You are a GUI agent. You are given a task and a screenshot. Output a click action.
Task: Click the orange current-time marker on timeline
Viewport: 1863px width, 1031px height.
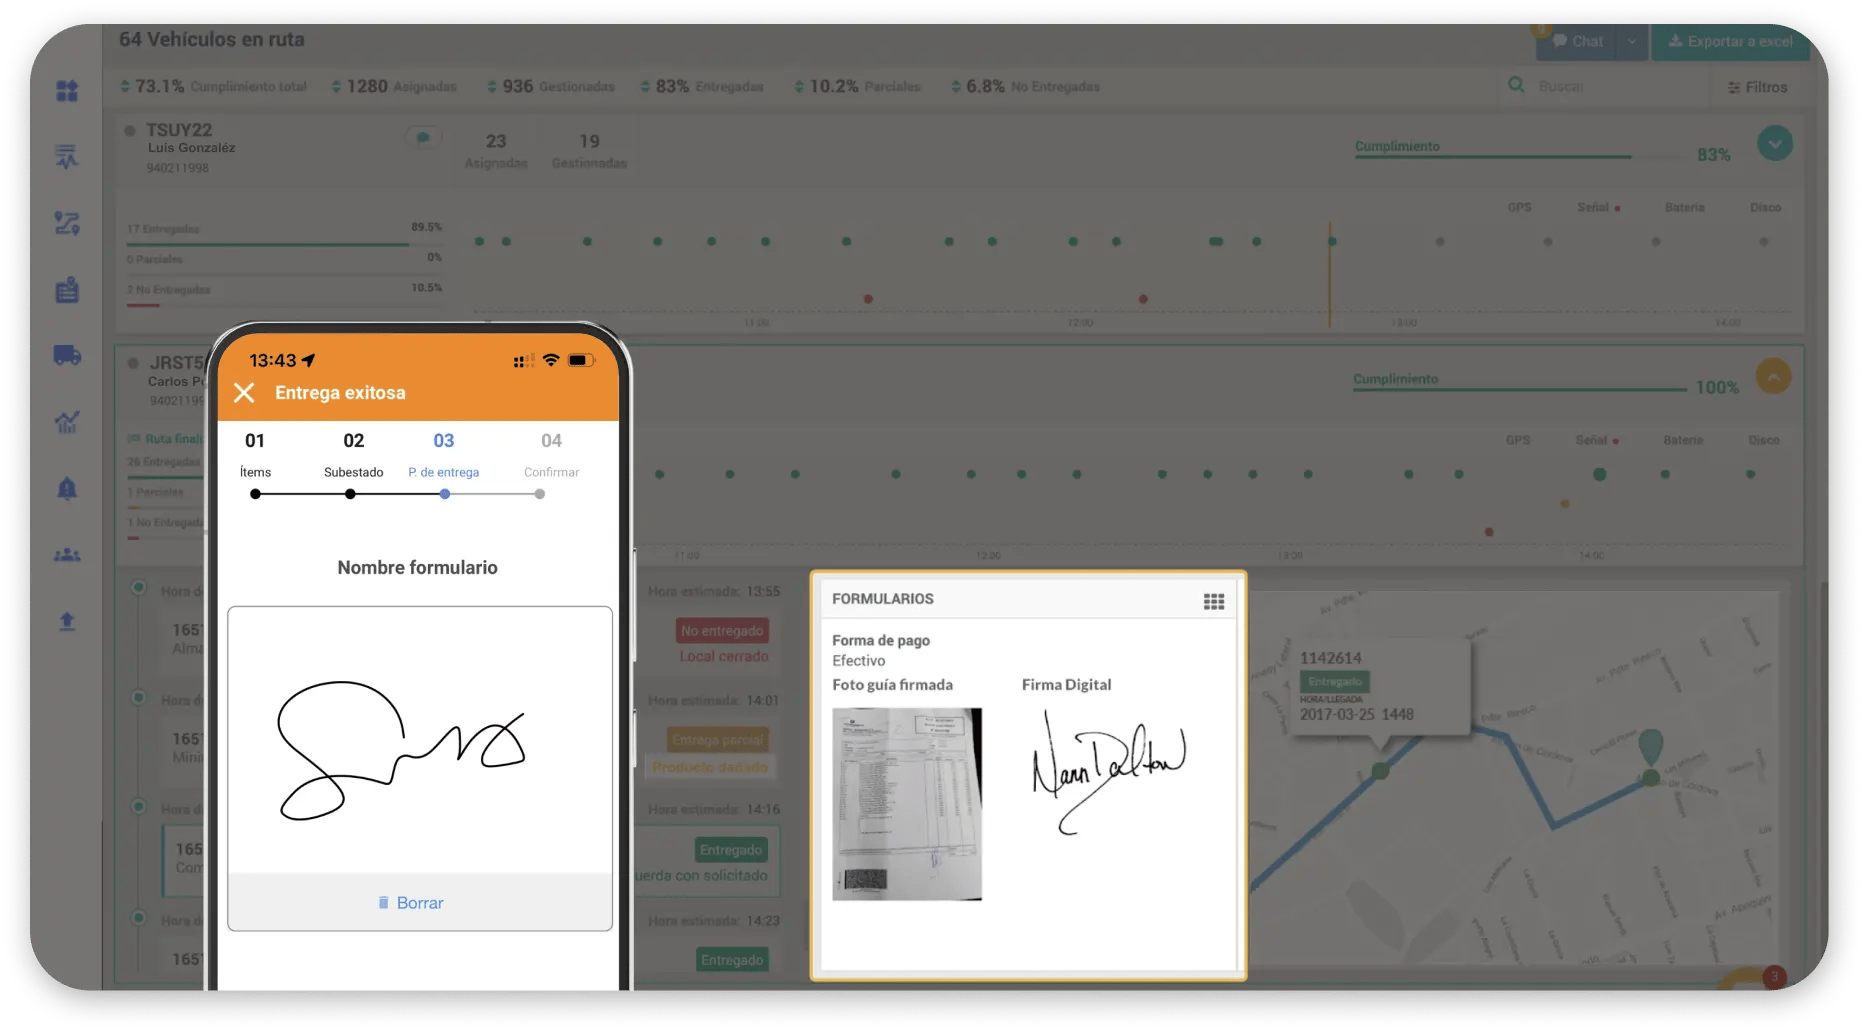1330,274
